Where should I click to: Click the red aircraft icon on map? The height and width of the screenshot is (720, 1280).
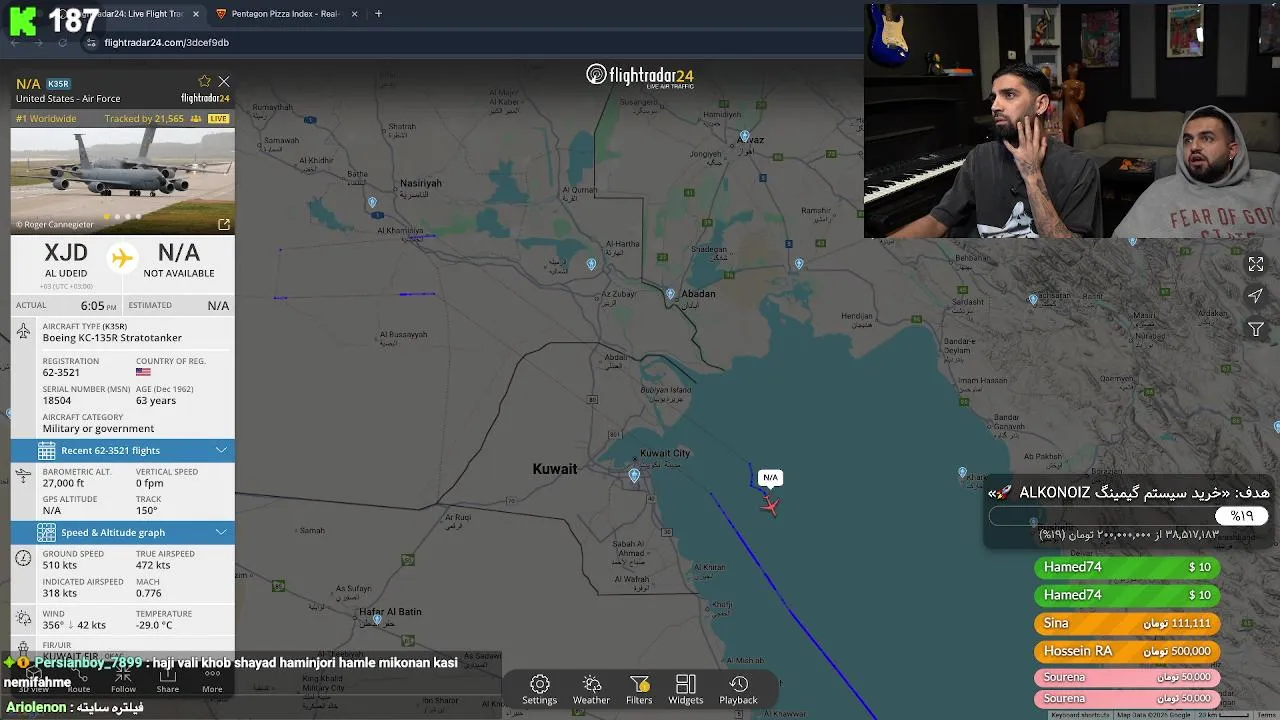point(769,506)
